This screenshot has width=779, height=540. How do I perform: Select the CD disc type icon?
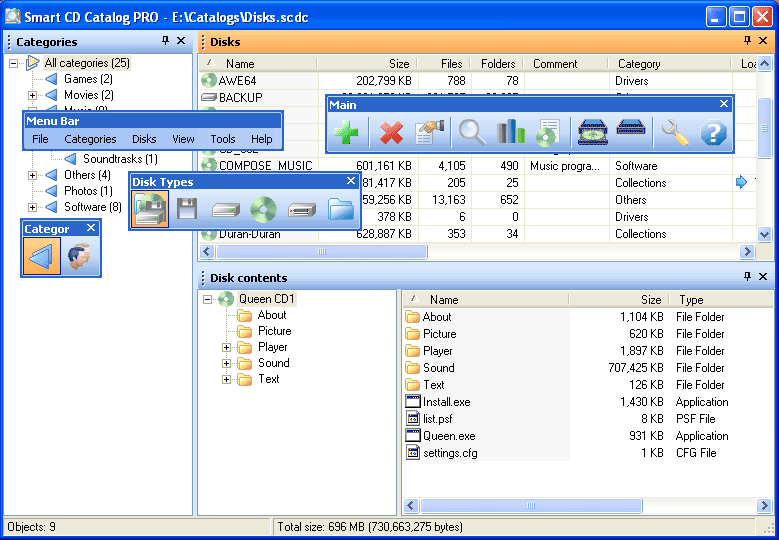click(263, 209)
